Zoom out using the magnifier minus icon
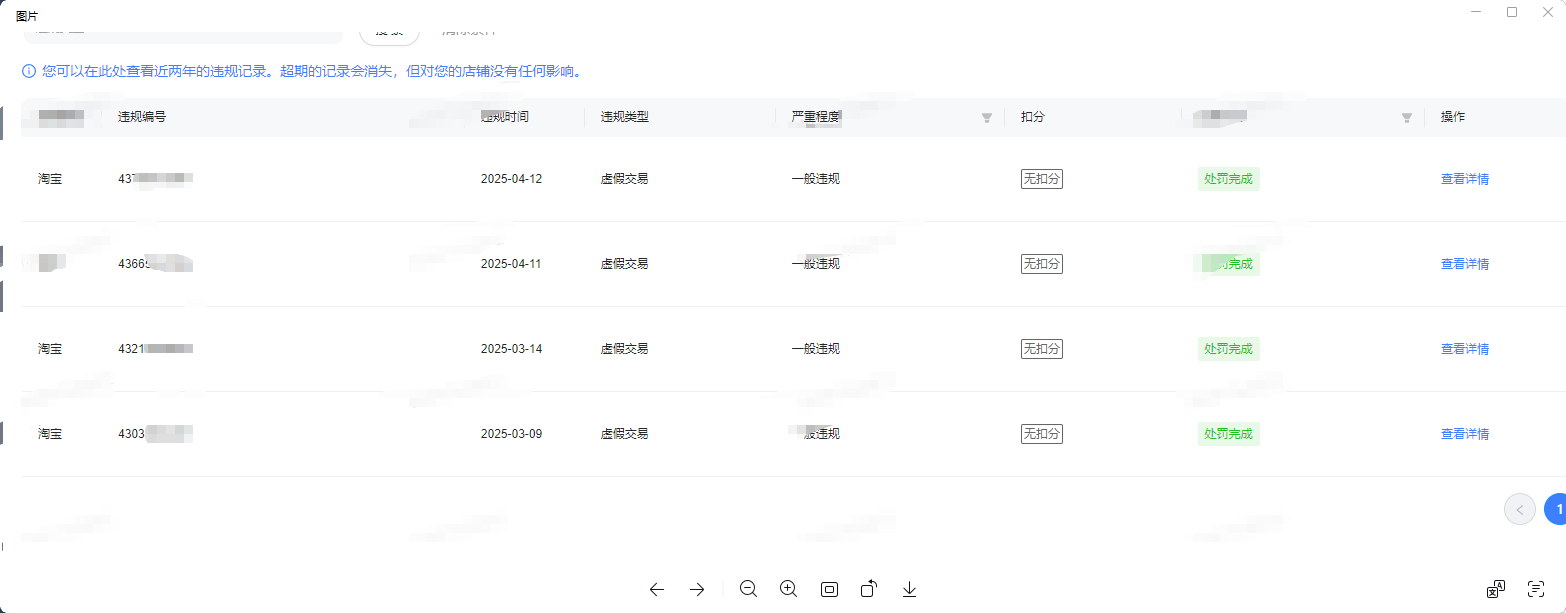1566x613 pixels. pos(748,589)
